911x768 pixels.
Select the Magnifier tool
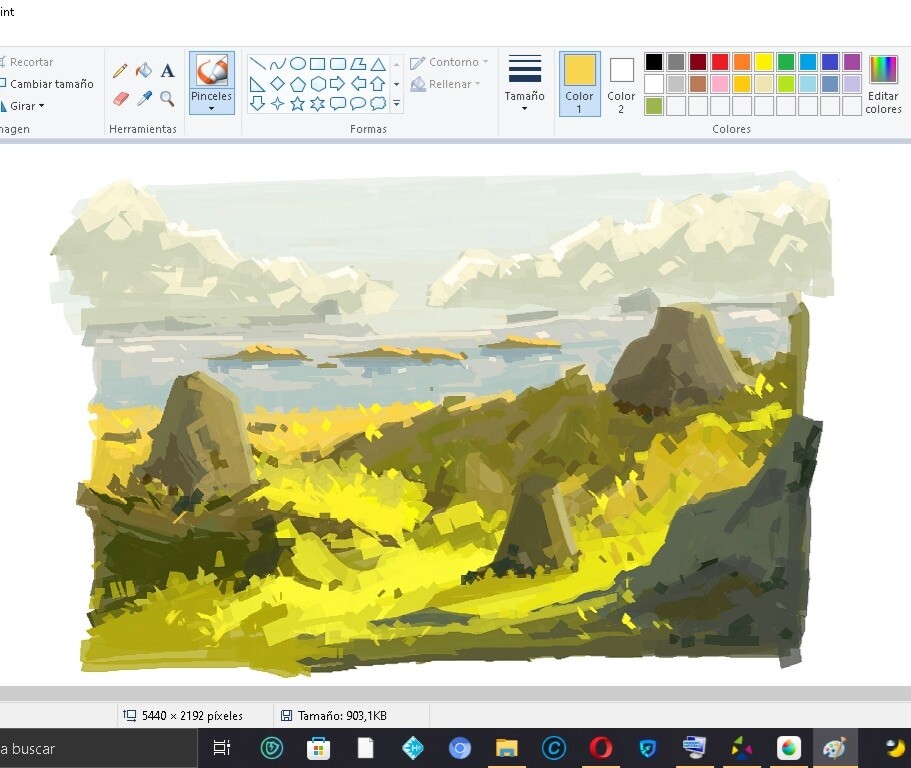point(166,99)
